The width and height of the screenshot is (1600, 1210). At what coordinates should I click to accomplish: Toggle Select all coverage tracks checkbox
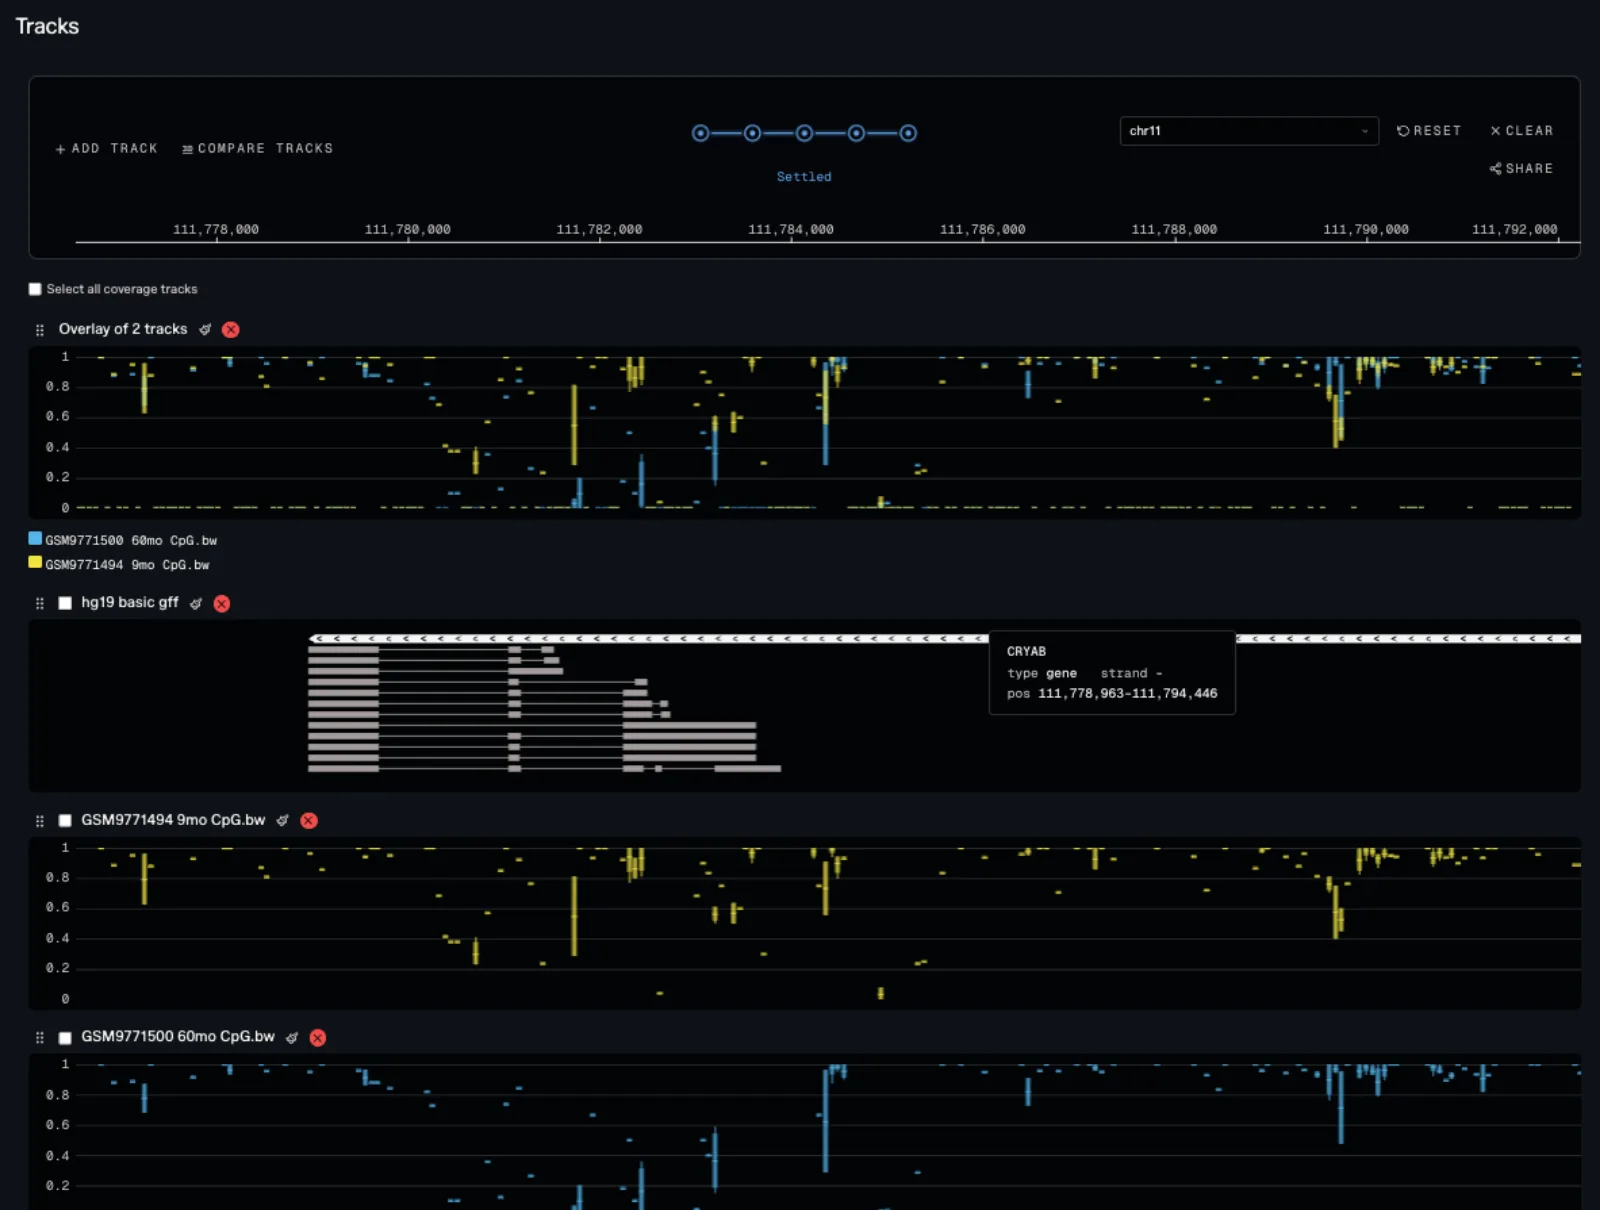pyautogui.click(x=35, y=289)
